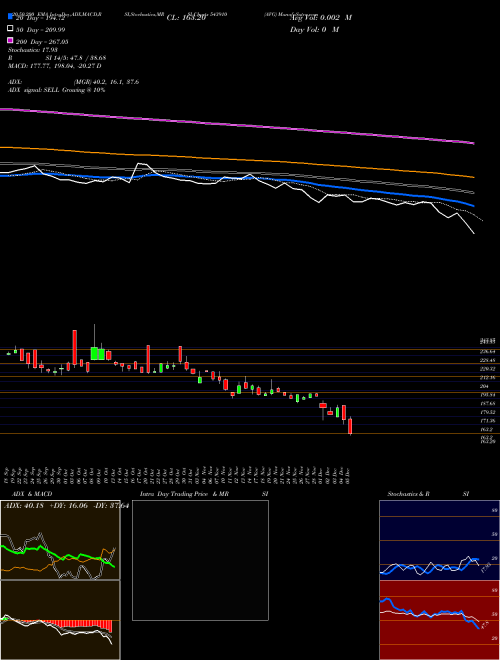Click the magenta 200 Day legend swatch
500x660 pixels.
click(11, 40)
